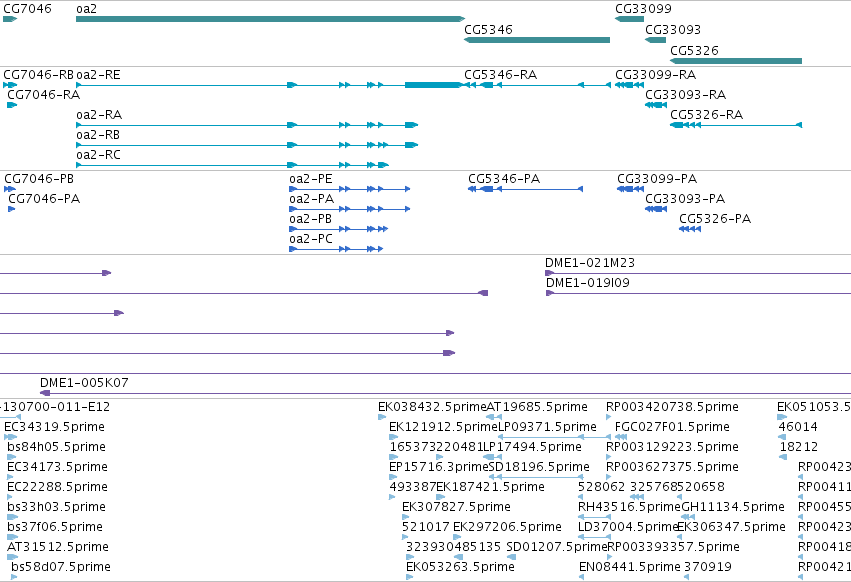Click EST LD37004.5prime
This screenshot has width=851, height=582.
[628, 527]
